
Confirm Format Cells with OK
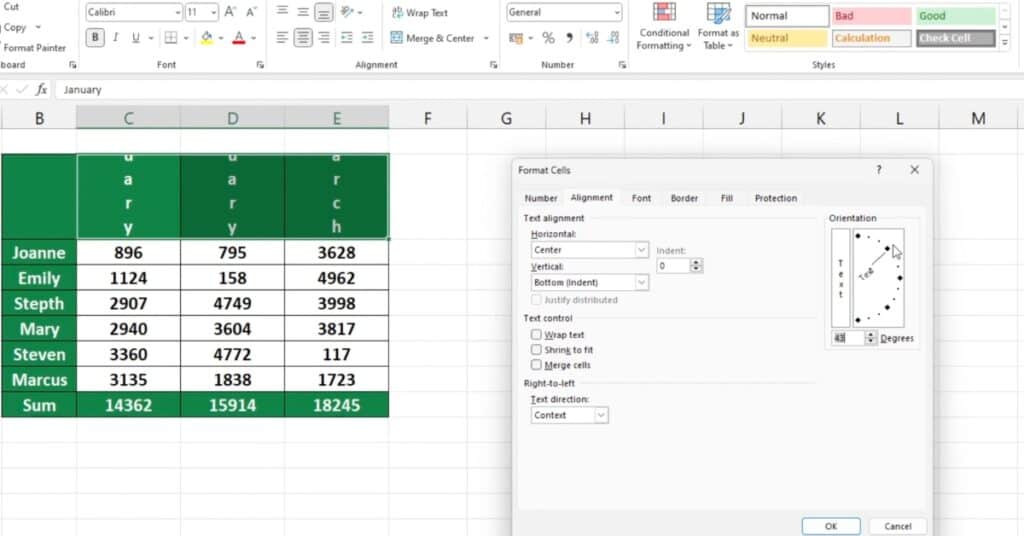point(831,526)
